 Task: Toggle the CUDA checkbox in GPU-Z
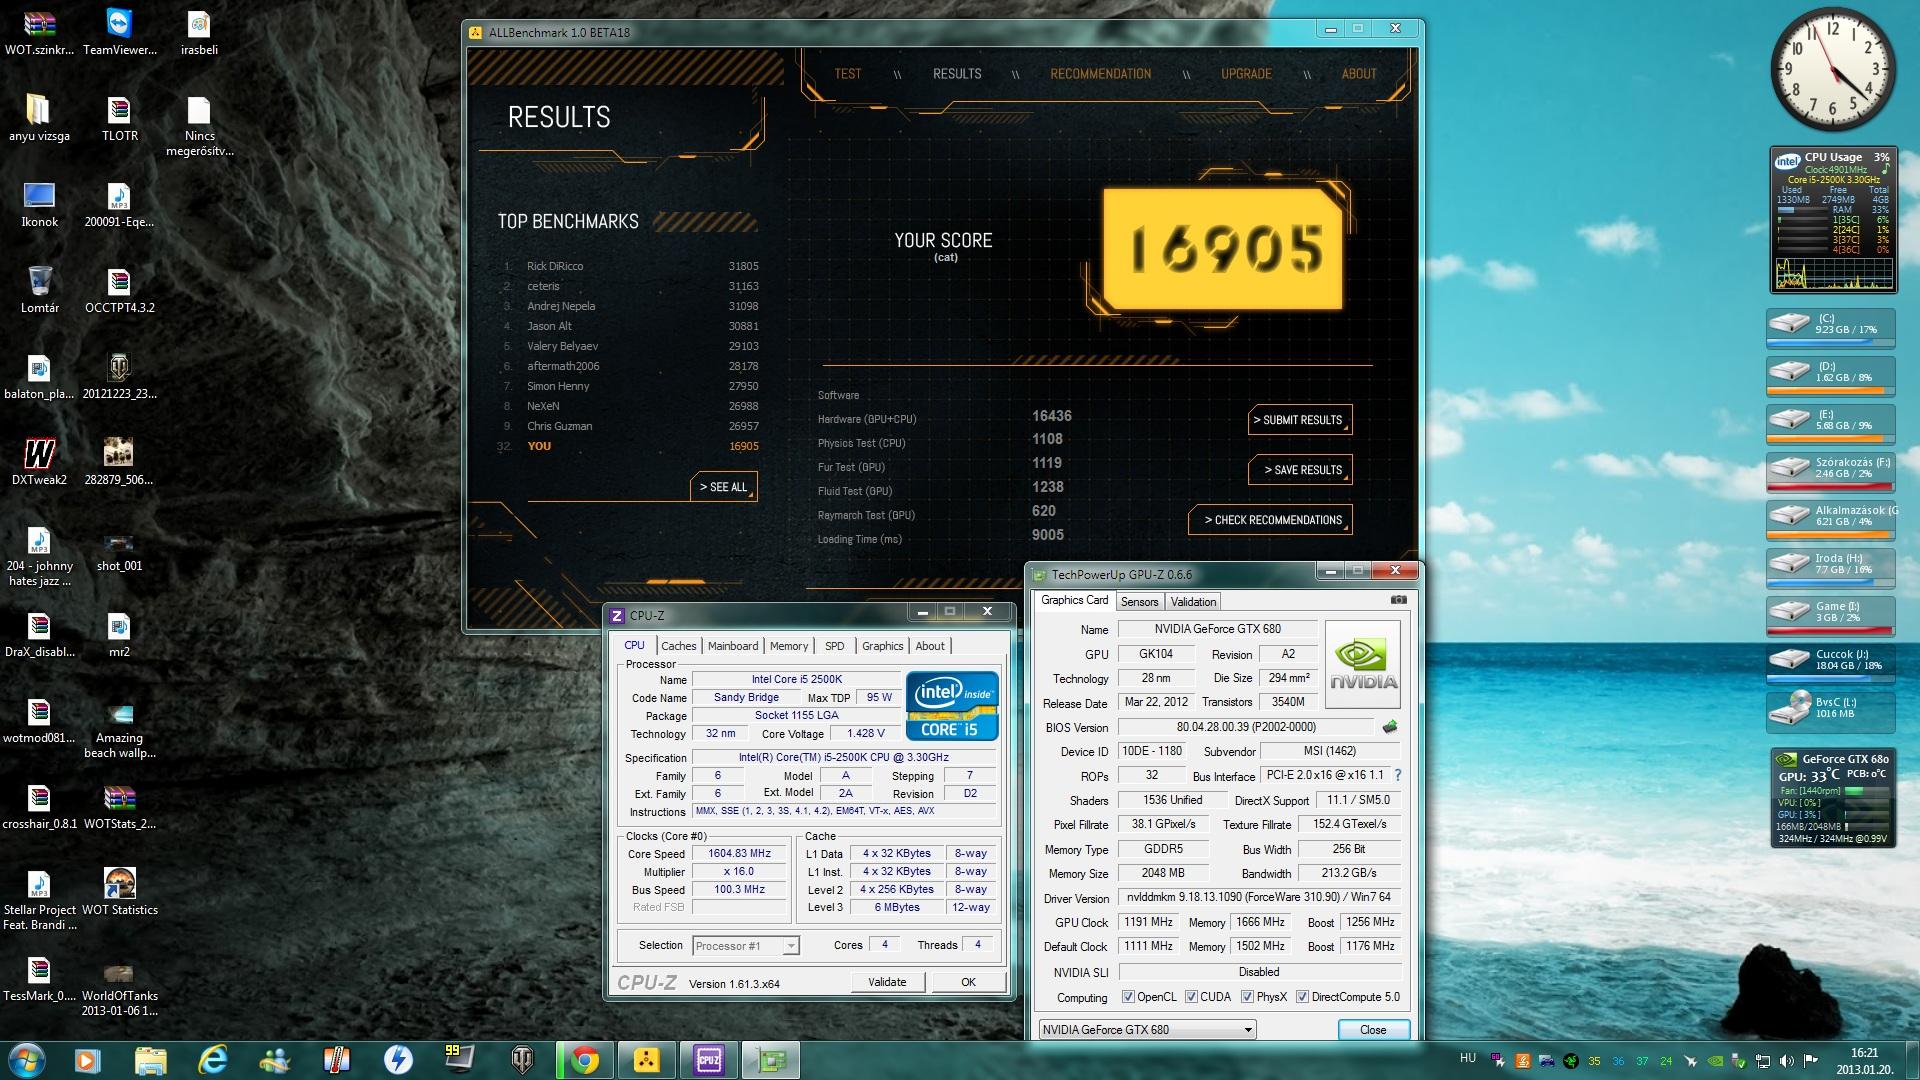pyautogui.click(x=1191, y=997)
